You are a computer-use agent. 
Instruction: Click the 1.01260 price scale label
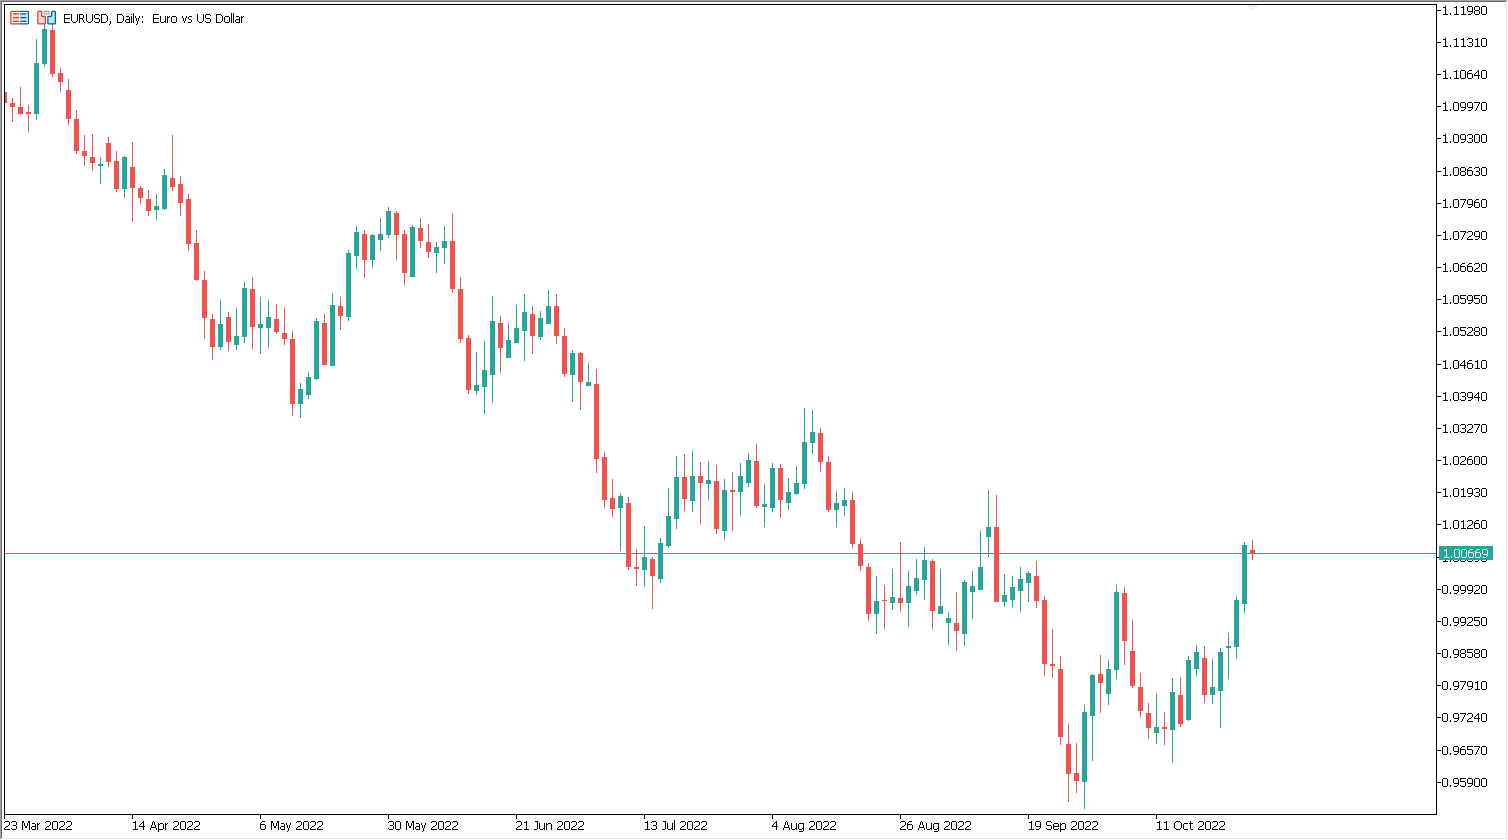1466,524
